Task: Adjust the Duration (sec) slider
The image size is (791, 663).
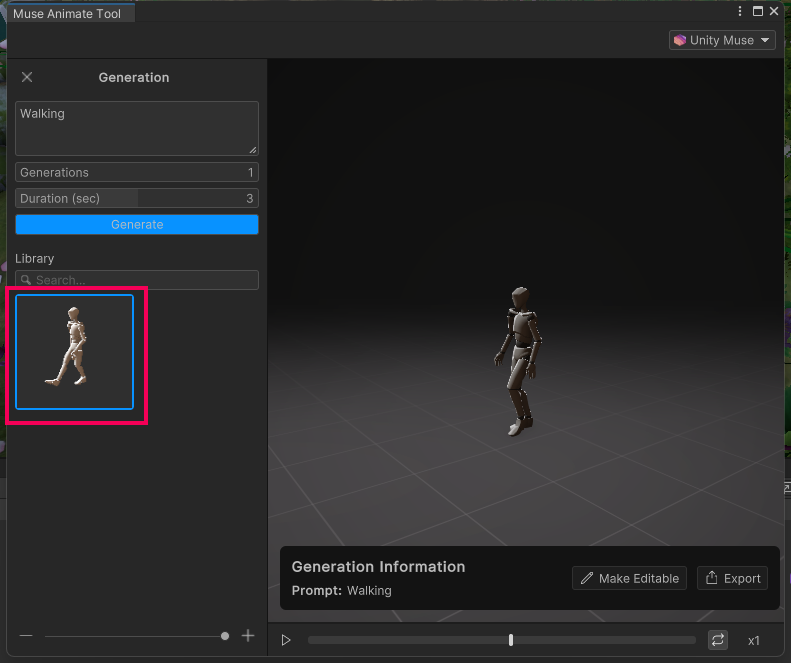Action: coord(137,198)
